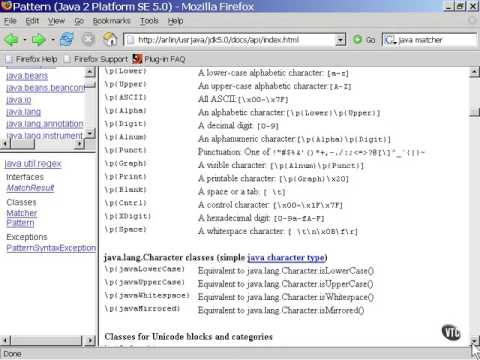Open the Bookmarks menu
Screen dimensions: 480x360
click(111, 21)
